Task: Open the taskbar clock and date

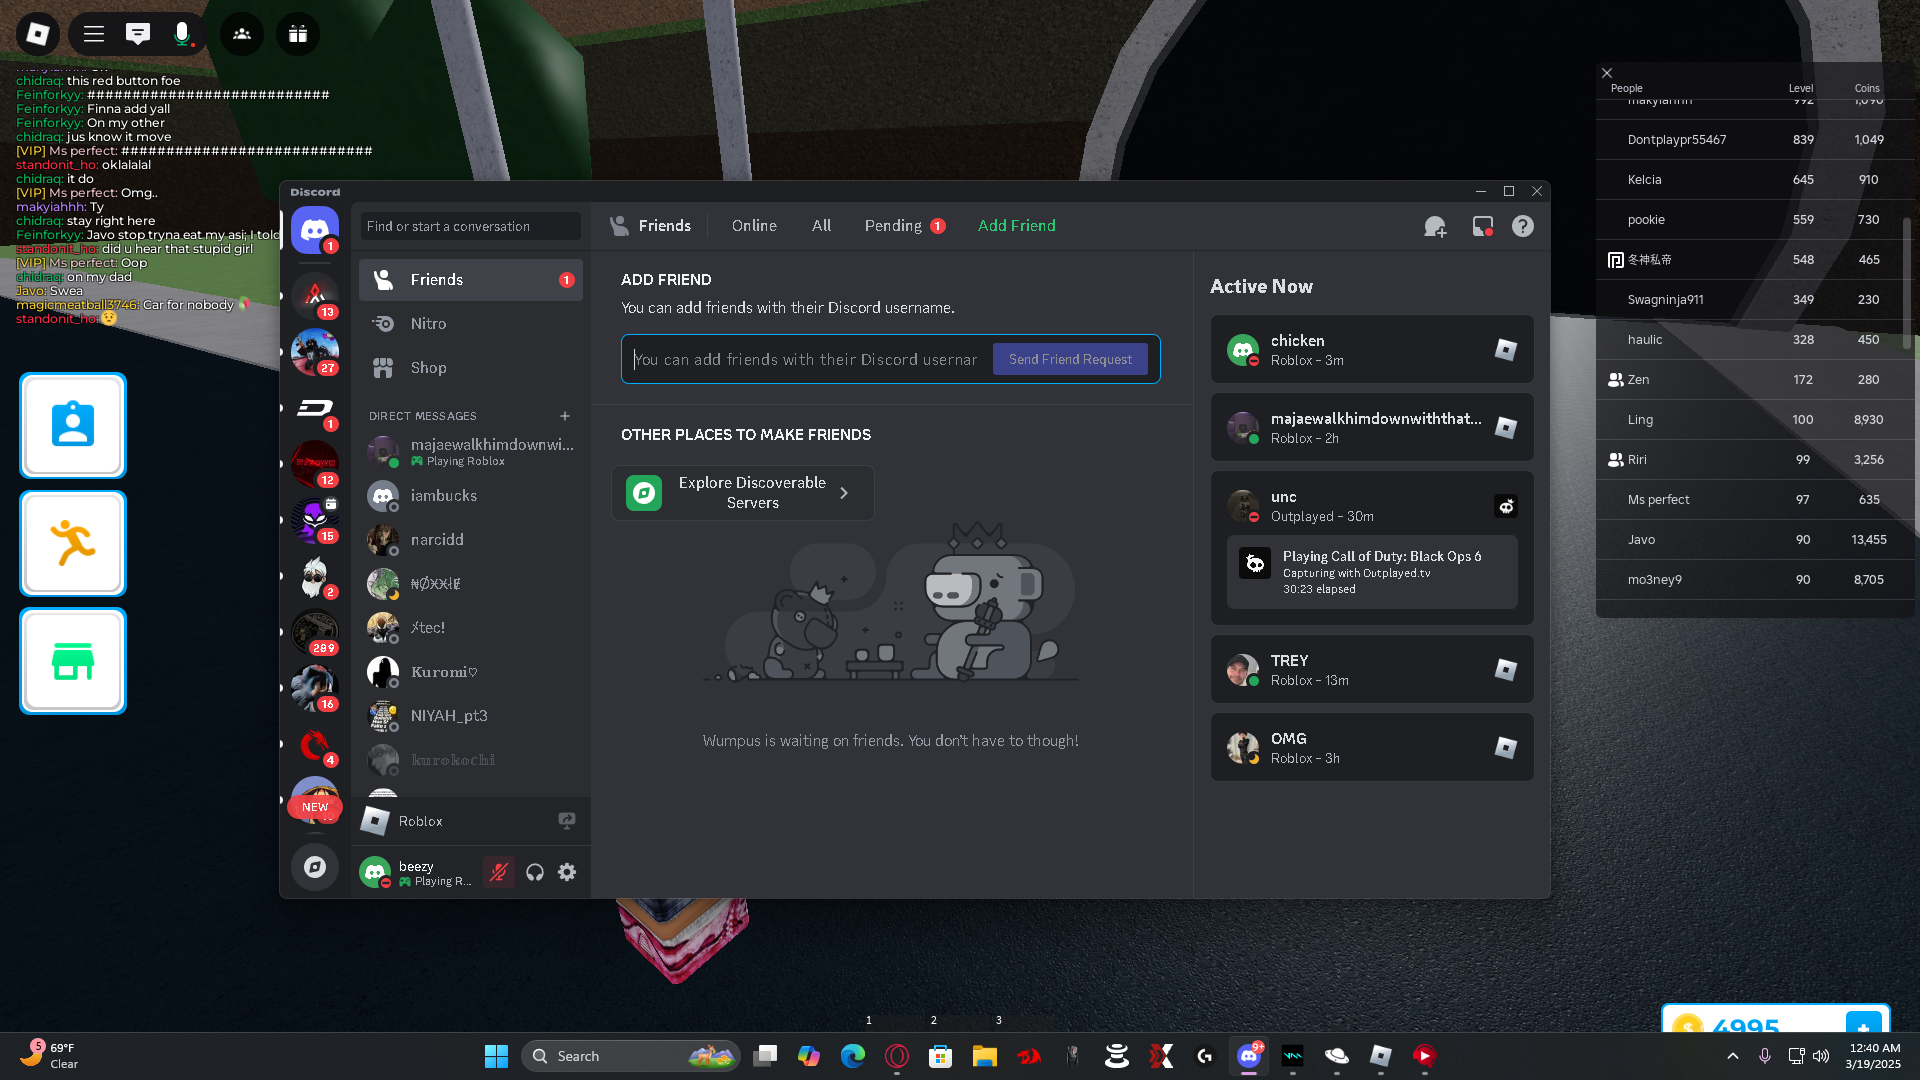Action: pyautogui.click(x=1875, y=1056)
